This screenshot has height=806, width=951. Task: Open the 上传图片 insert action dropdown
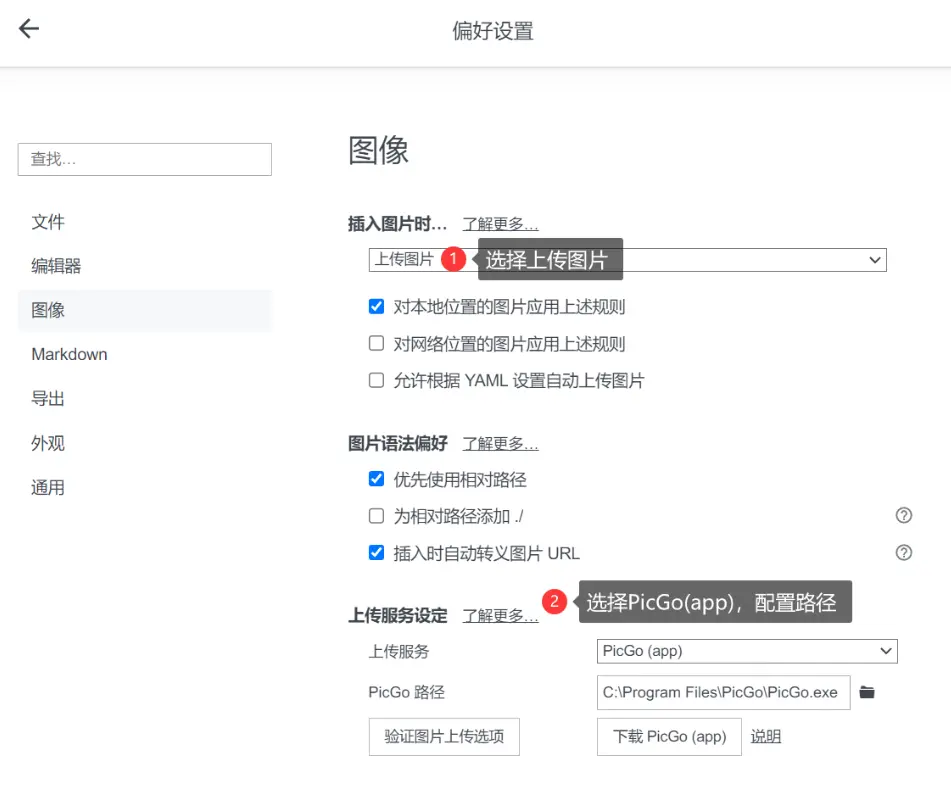627,260
